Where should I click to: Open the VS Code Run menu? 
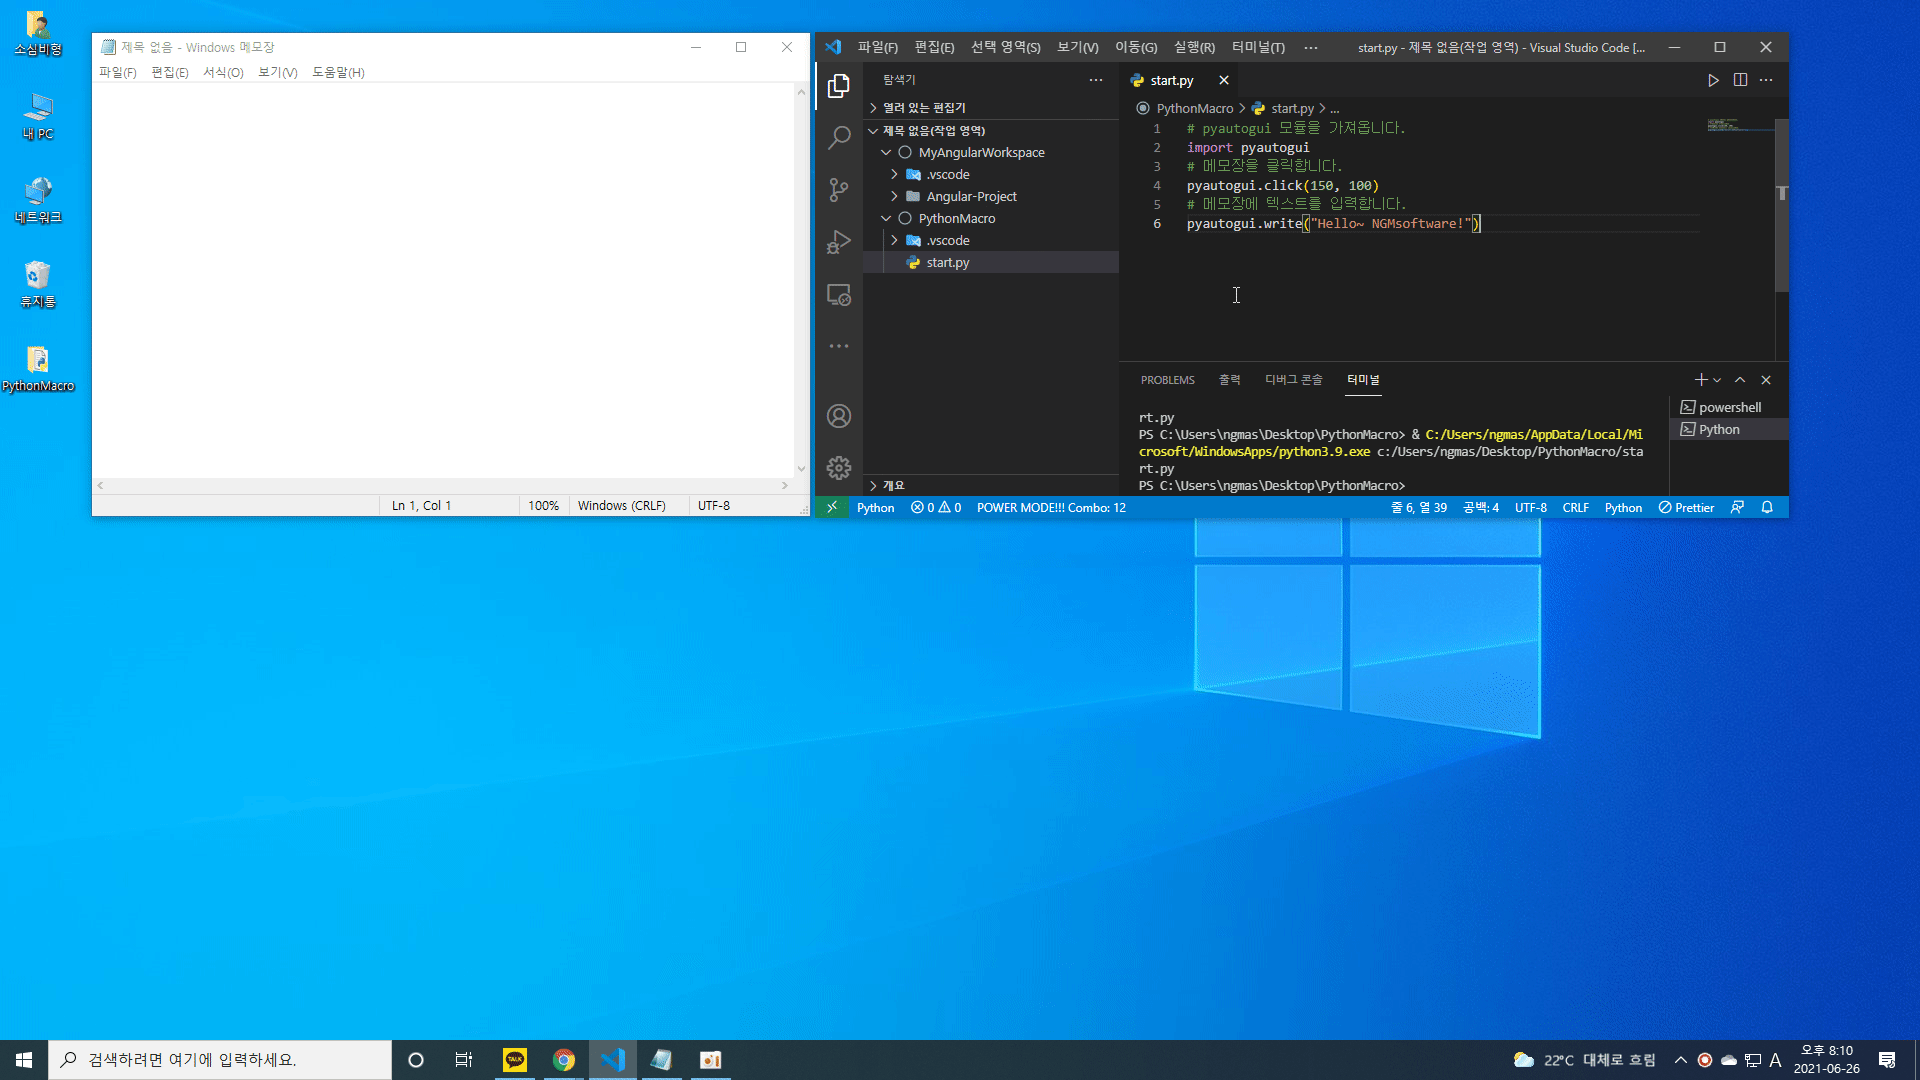(x=1194, y=47)
